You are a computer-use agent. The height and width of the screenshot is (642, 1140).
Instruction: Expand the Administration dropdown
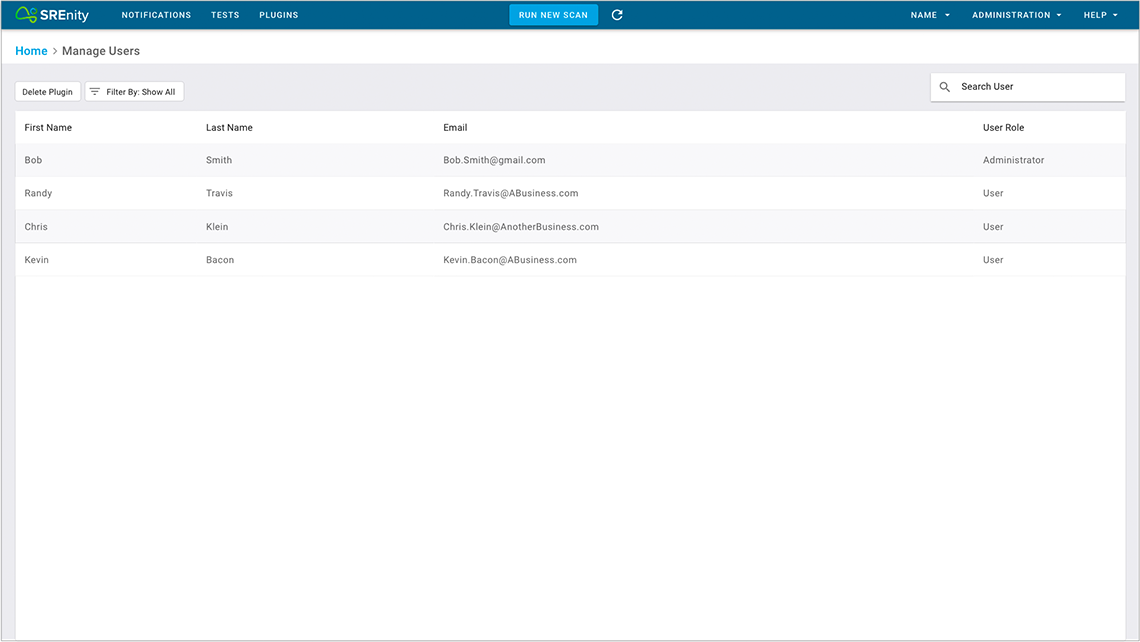point(1016,15)
